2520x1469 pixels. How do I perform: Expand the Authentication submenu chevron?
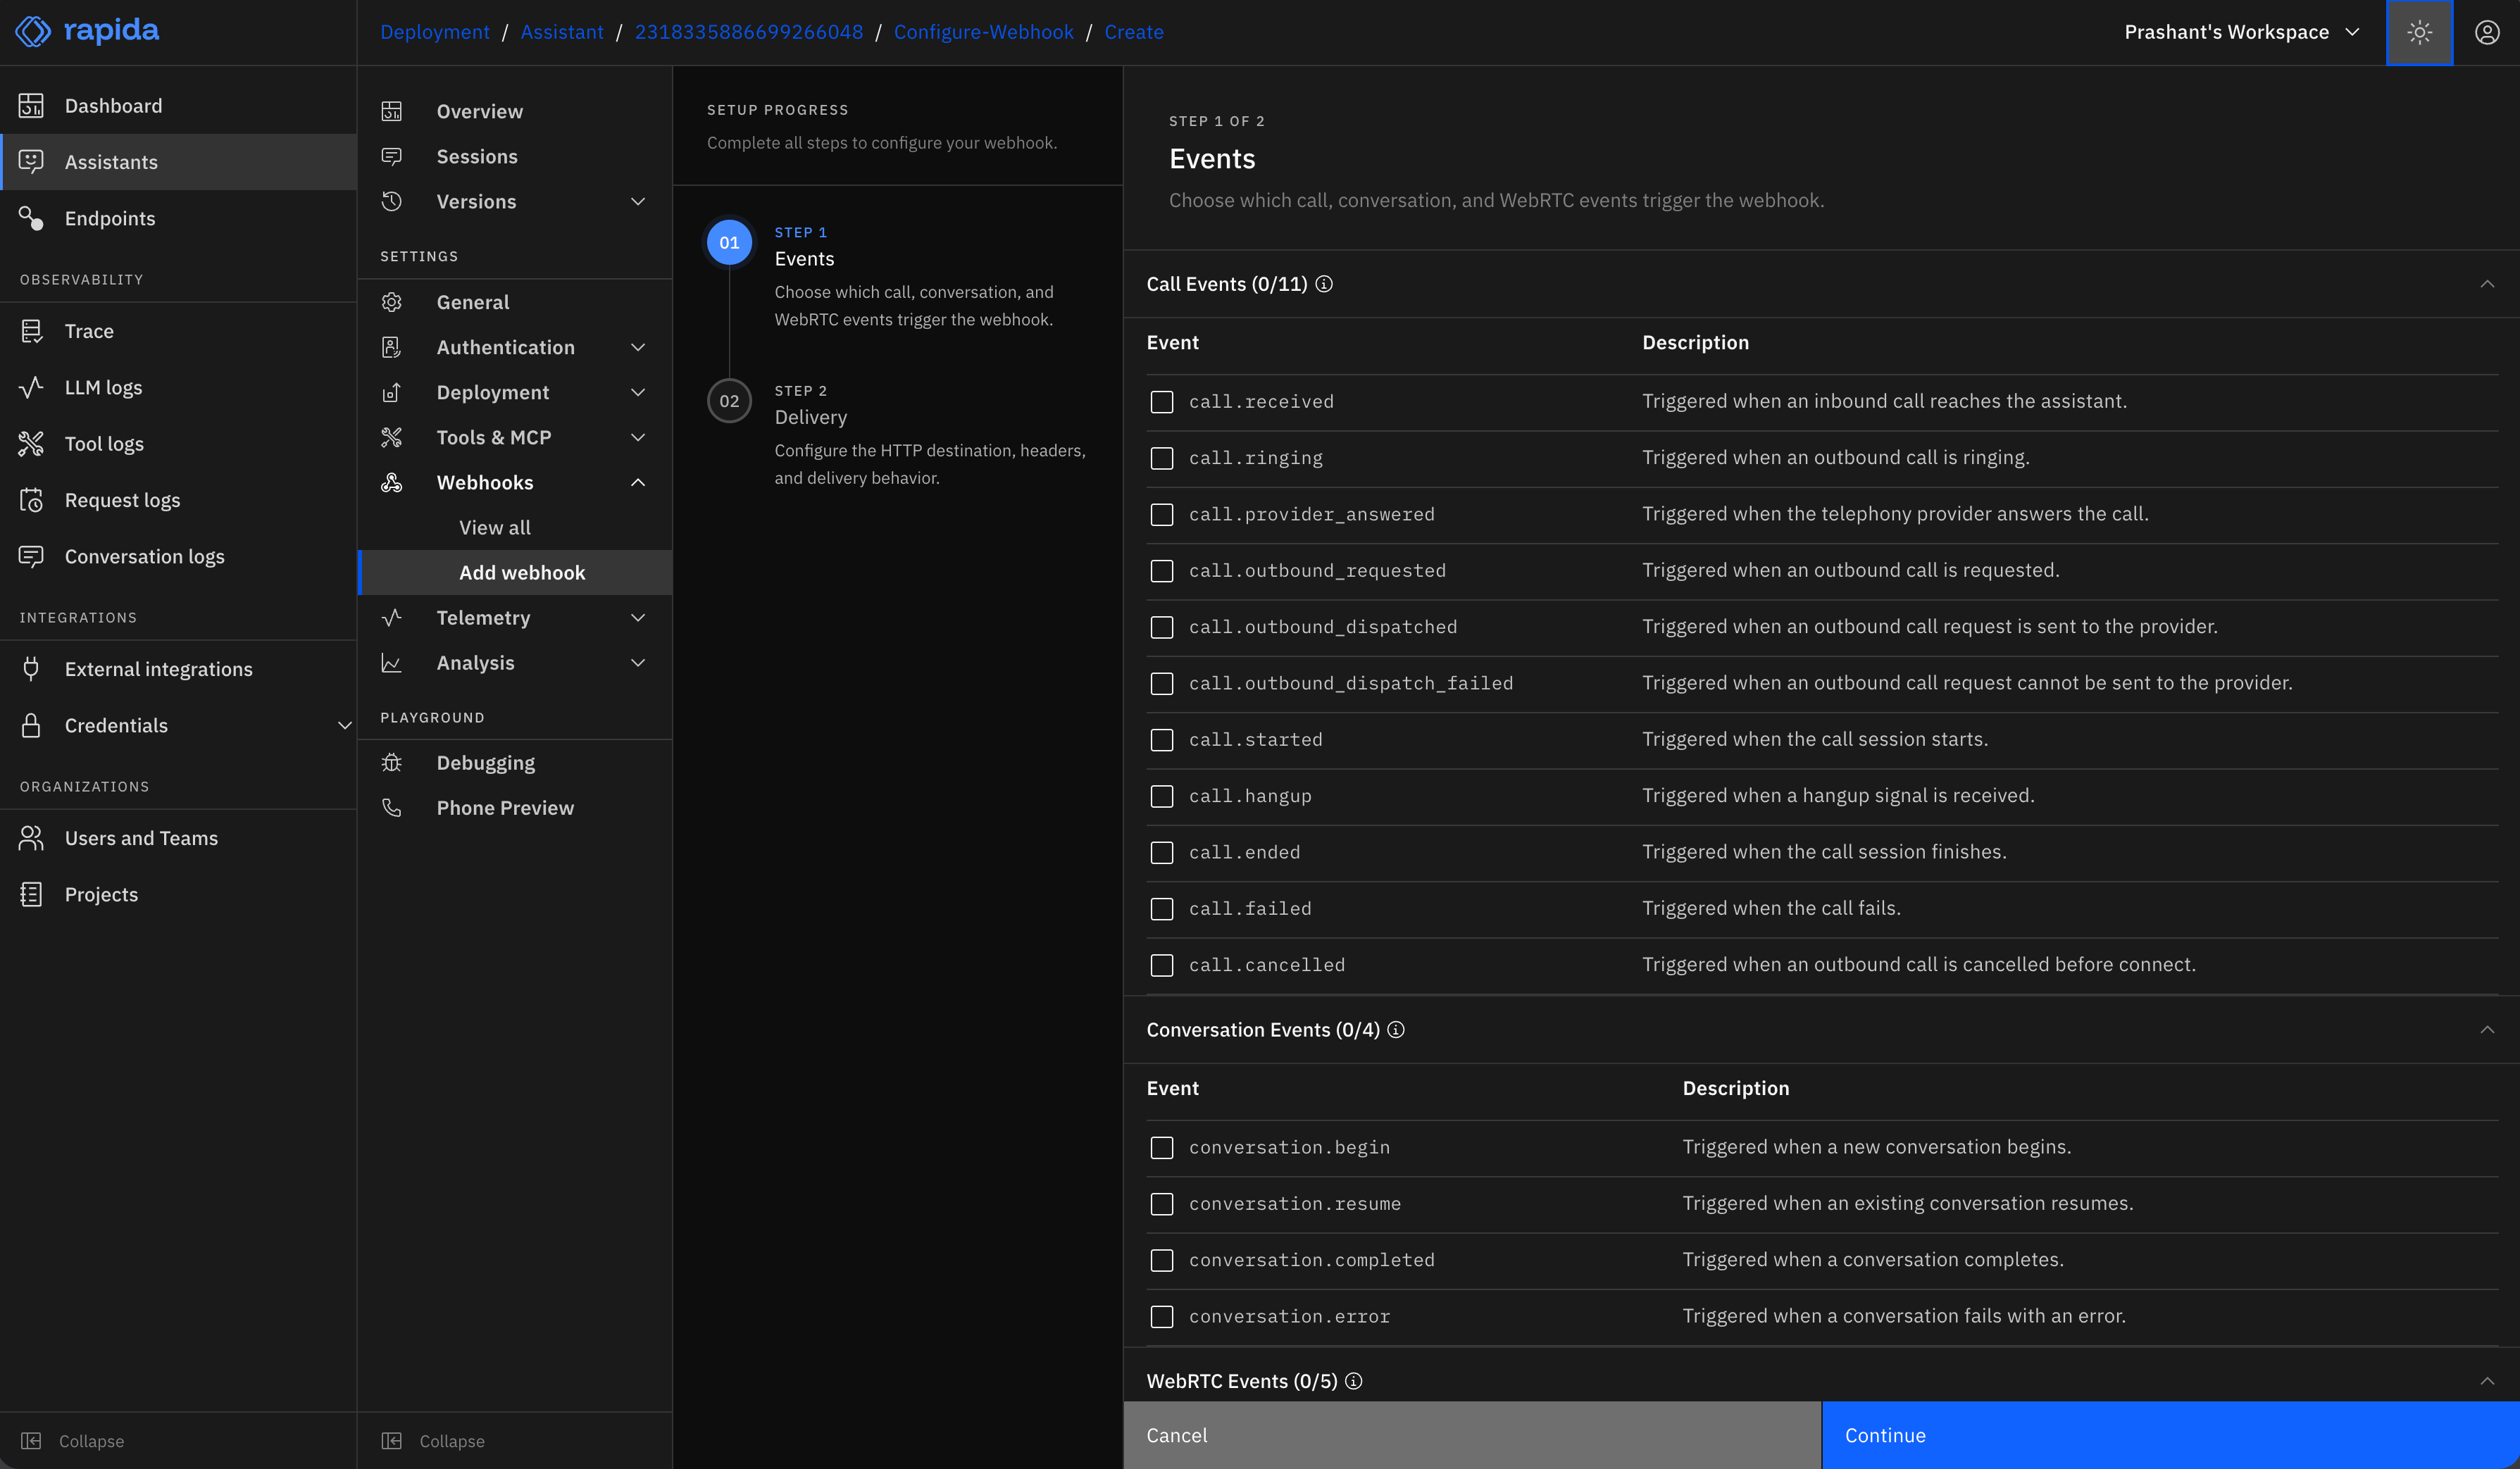pyautogui.click(x=638, y=347)
